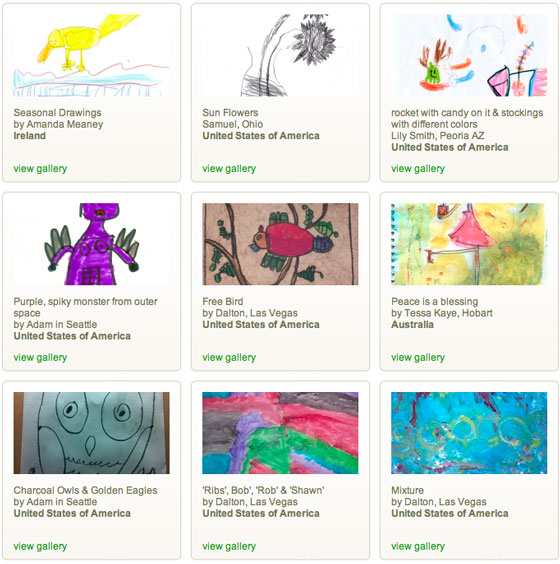Open the yellow bird Seasonal Drawings thumbnail
The width and height of the screenshot is (560, 564).
tap(91, 55)
